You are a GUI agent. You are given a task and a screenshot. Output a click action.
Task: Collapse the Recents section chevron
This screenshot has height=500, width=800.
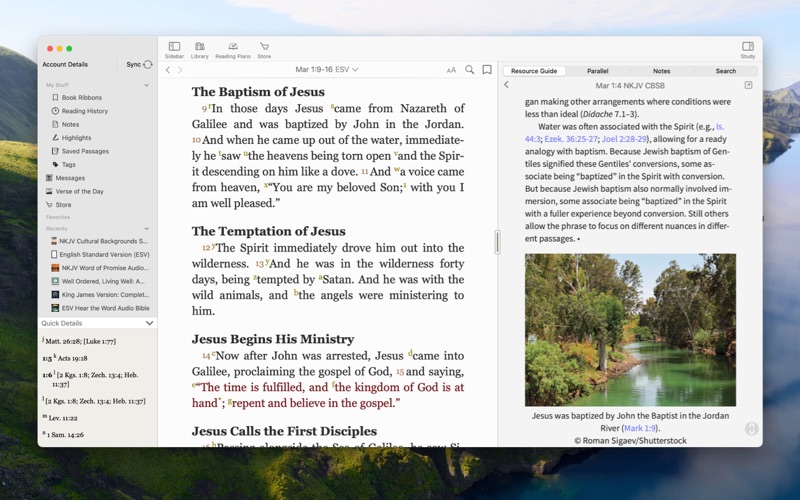click(146, 229)
